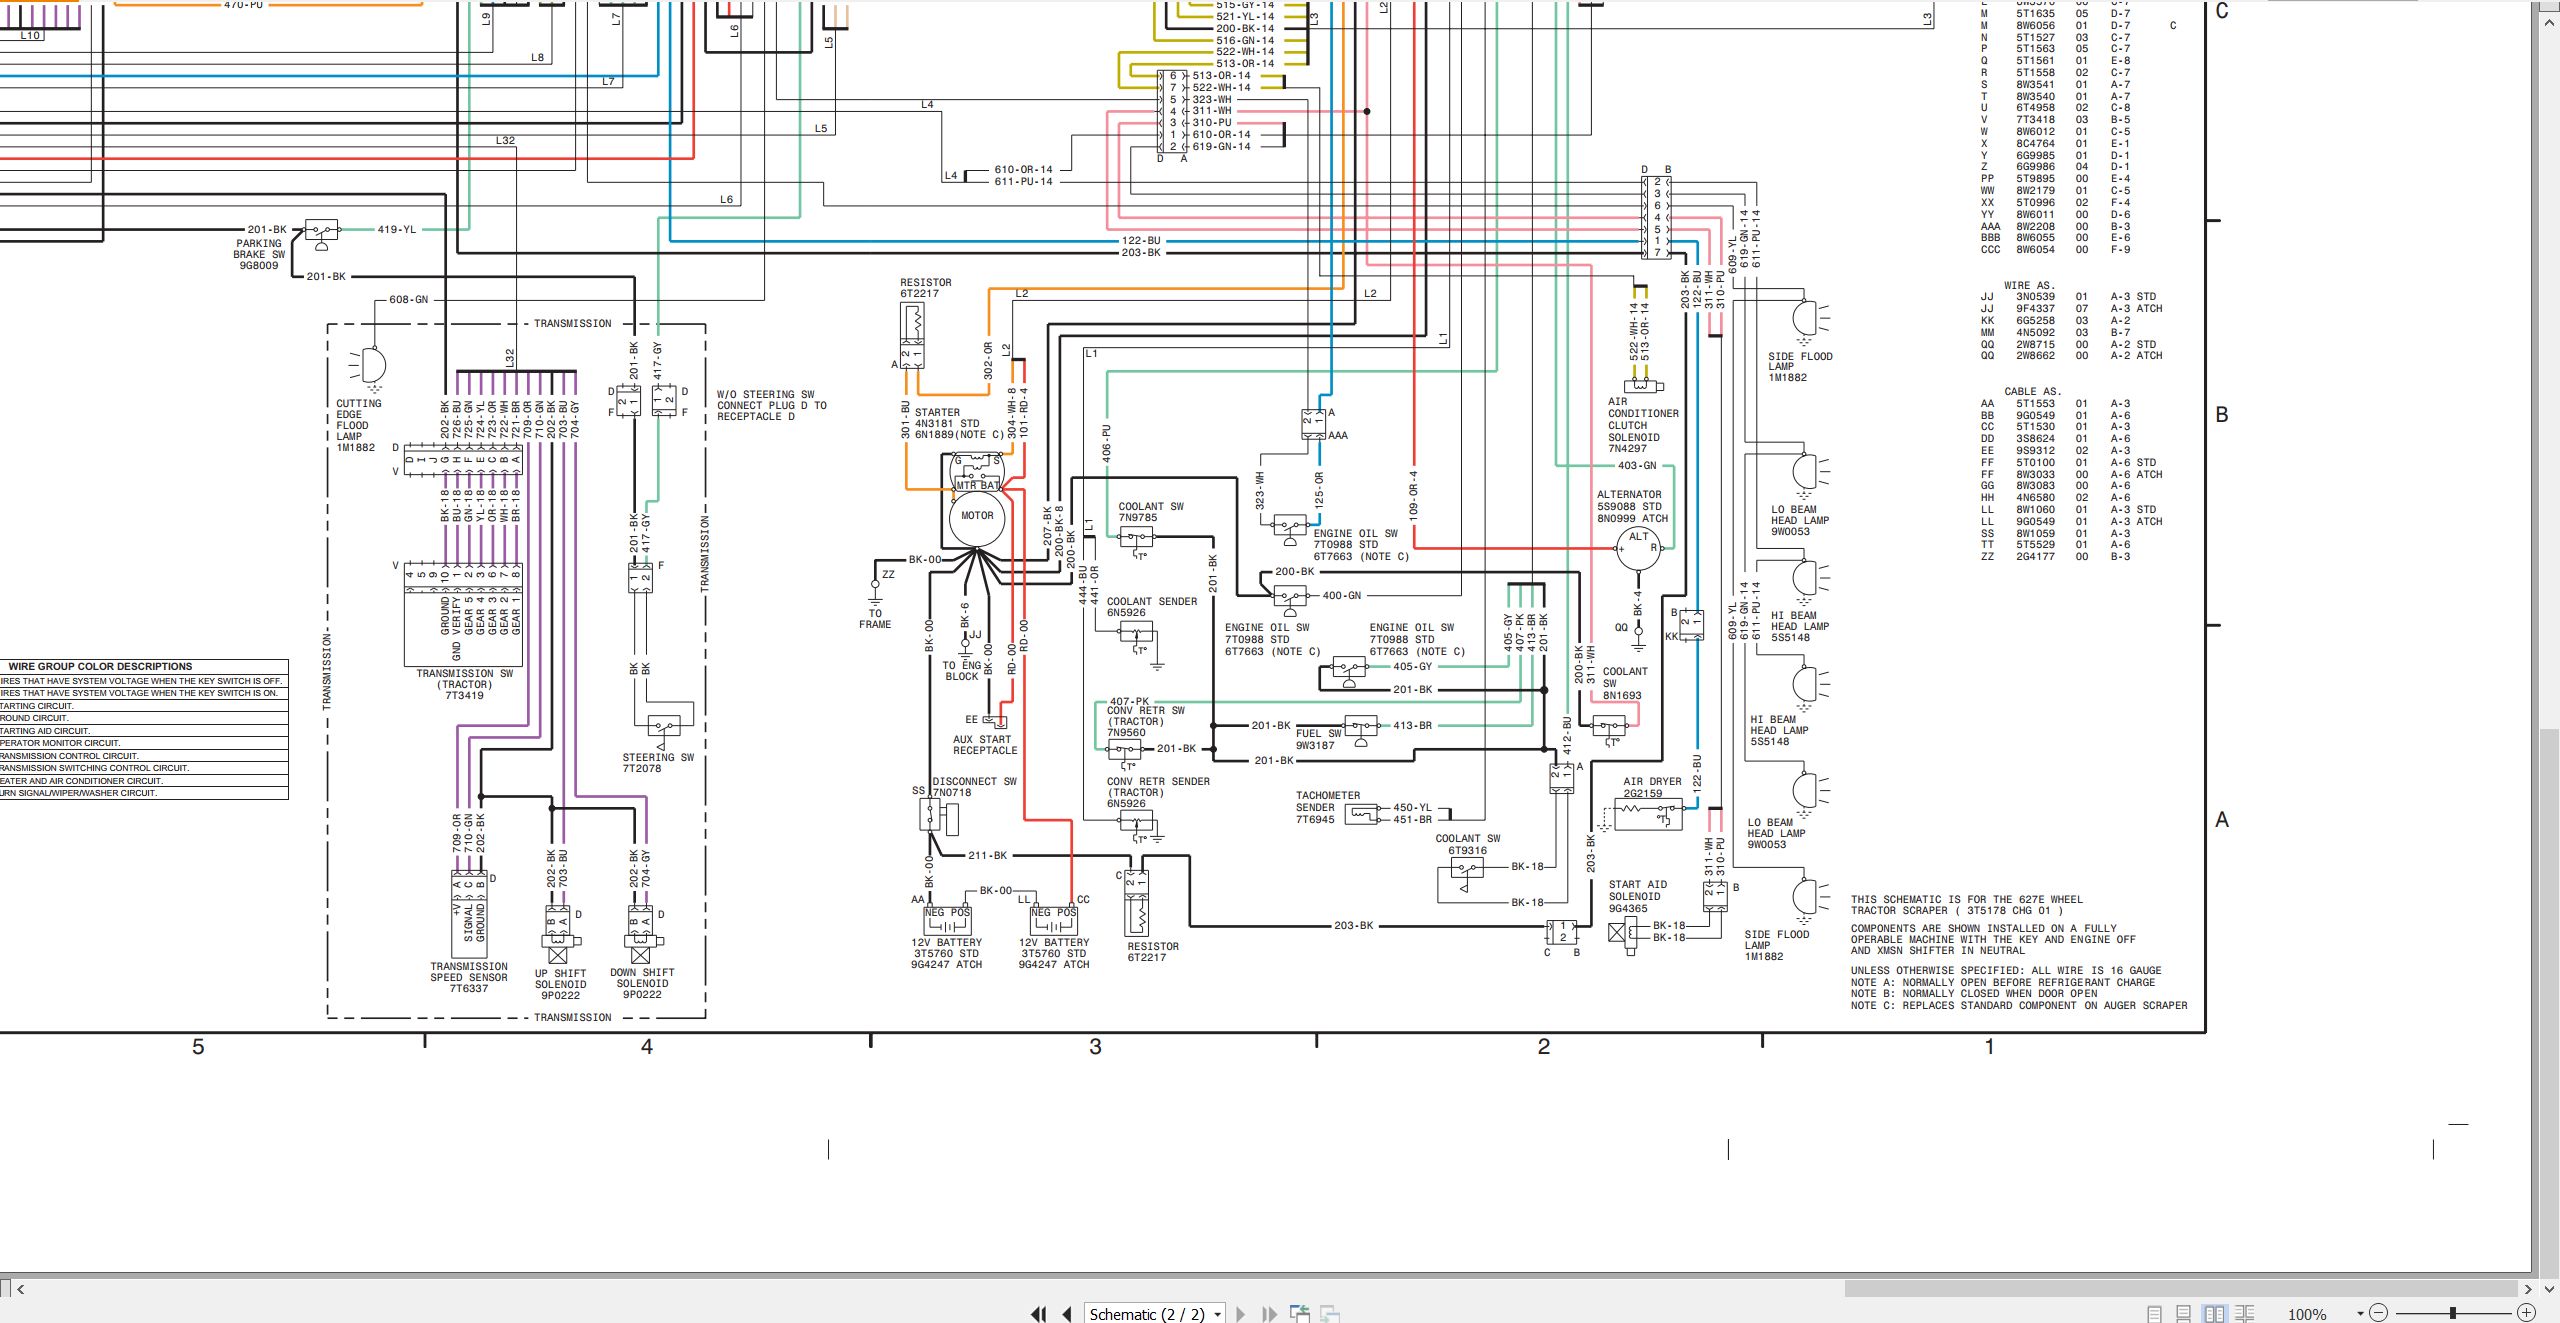Go forward to next view
This screenshot has width=2560, height=1323.
[x=1330, y=1314]
